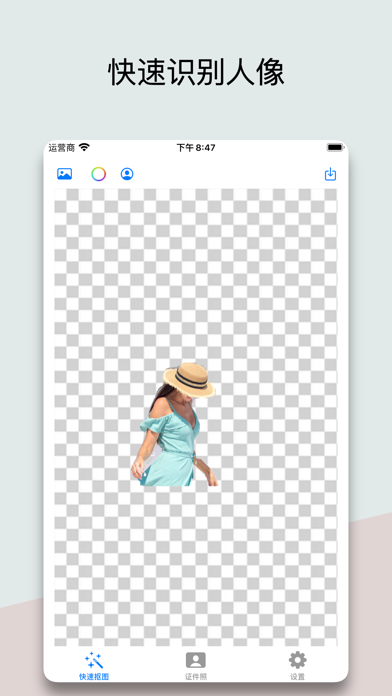Switch to the 快速抠图 tab
This screenshot has height=696, width=392.
[94, 666]
